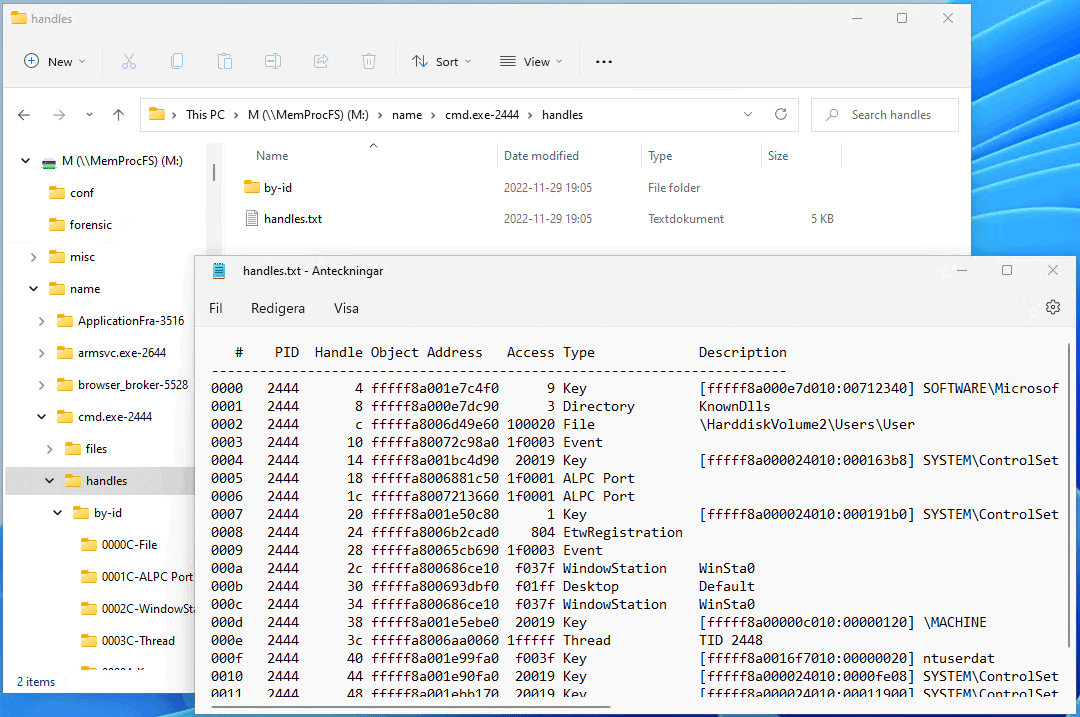1080x717 pixels.
Task: Click the Copy icon in the toolbar
Action: (x=176, y=61)
